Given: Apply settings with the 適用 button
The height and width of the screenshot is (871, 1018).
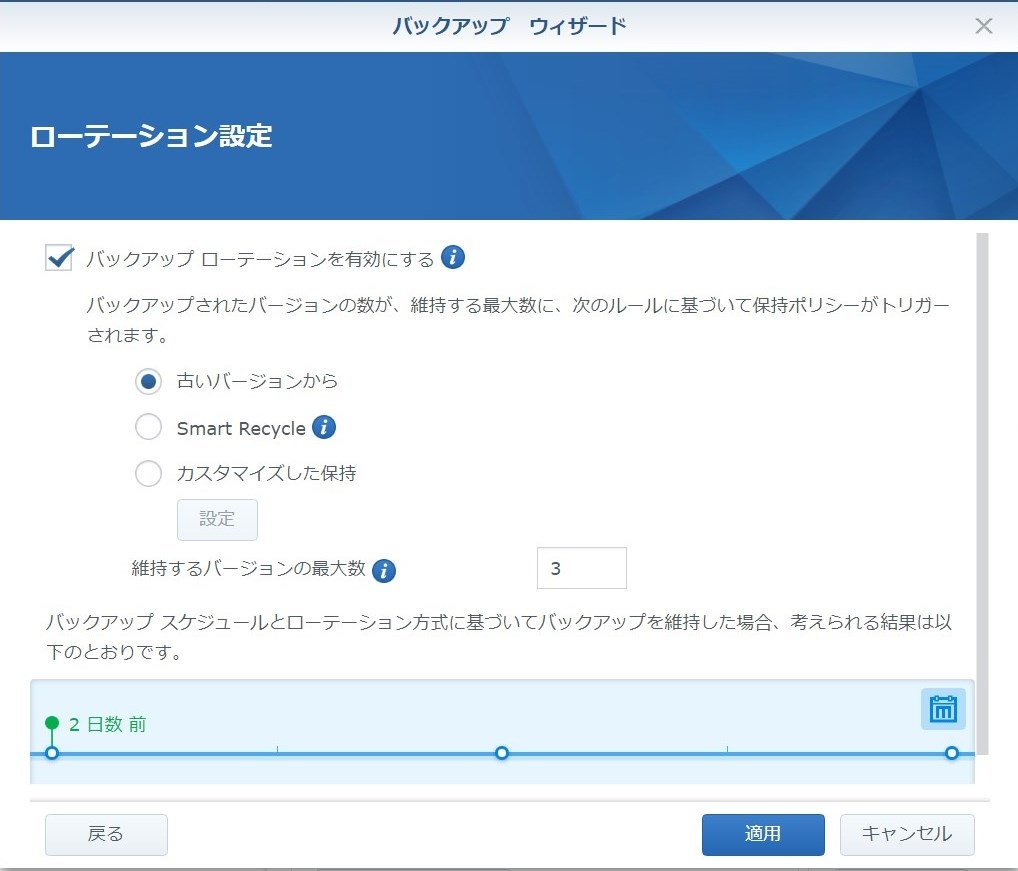Looking at the screenshot, I should pos(762,834).
